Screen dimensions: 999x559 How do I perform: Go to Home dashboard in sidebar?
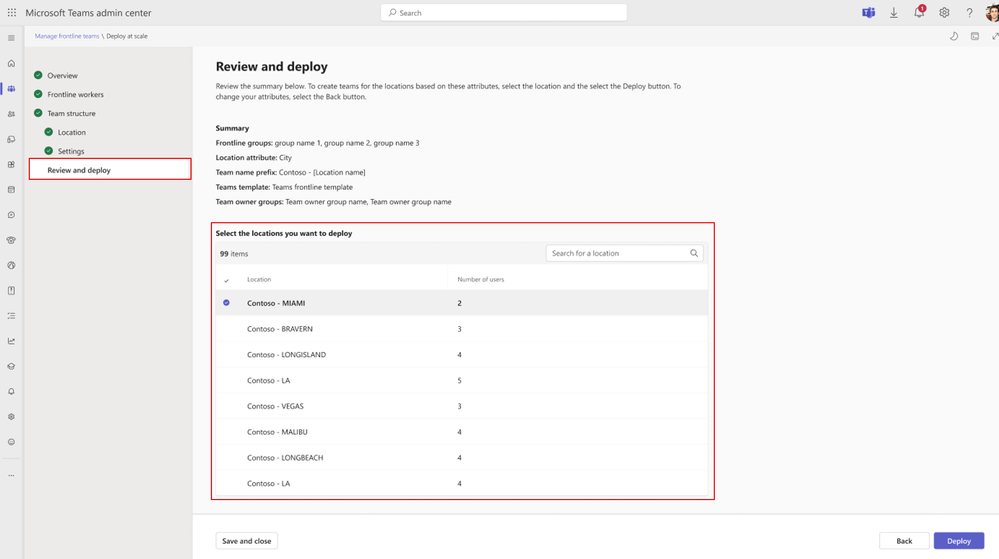[11, 64]
